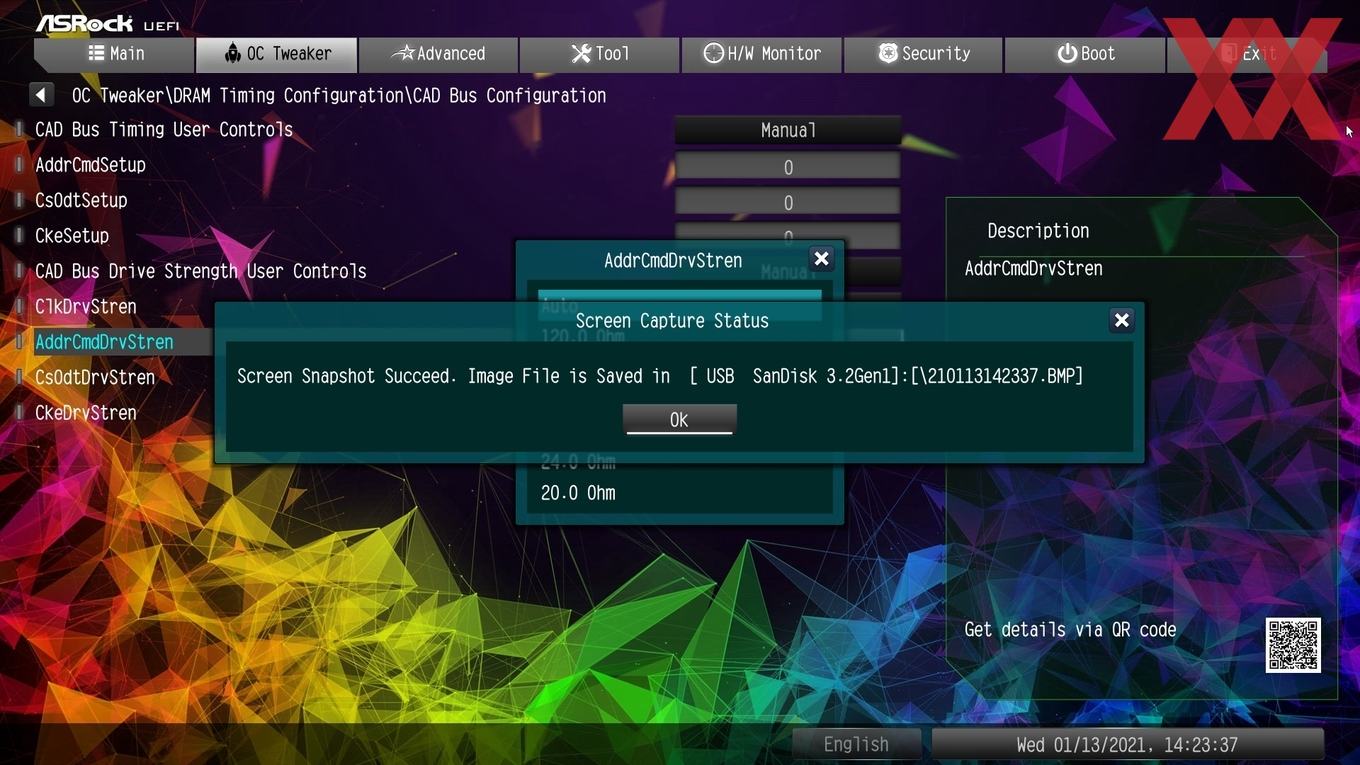Go to H/W Monitor tab
Image resolution: width=1360 pixels, height=765 pixels.
pos(762,54)
